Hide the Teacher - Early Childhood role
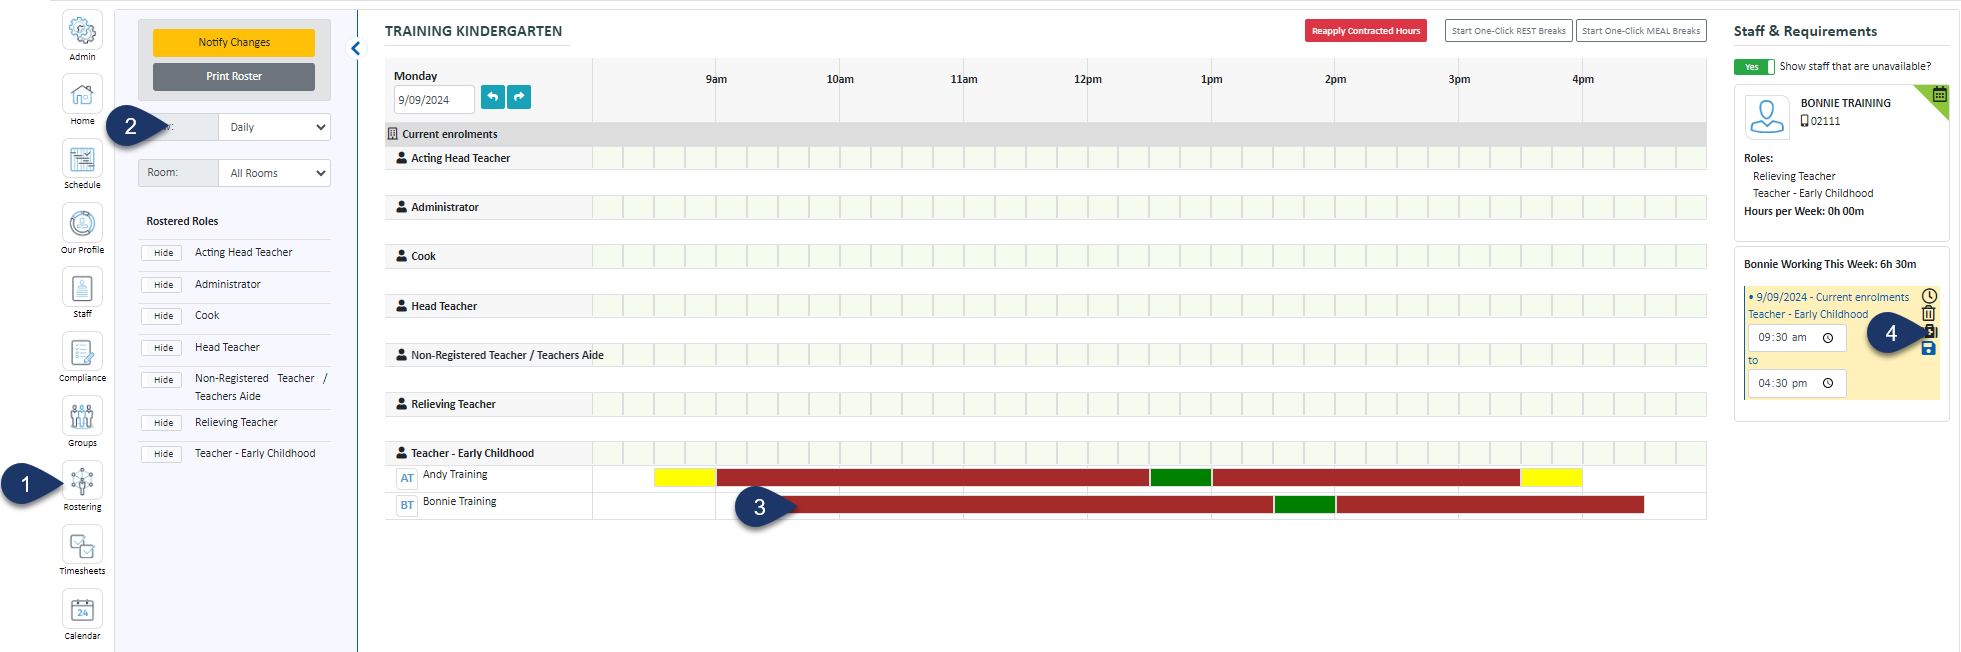The width and height of the screenshot is (1961, 652). tap(164, 454)
